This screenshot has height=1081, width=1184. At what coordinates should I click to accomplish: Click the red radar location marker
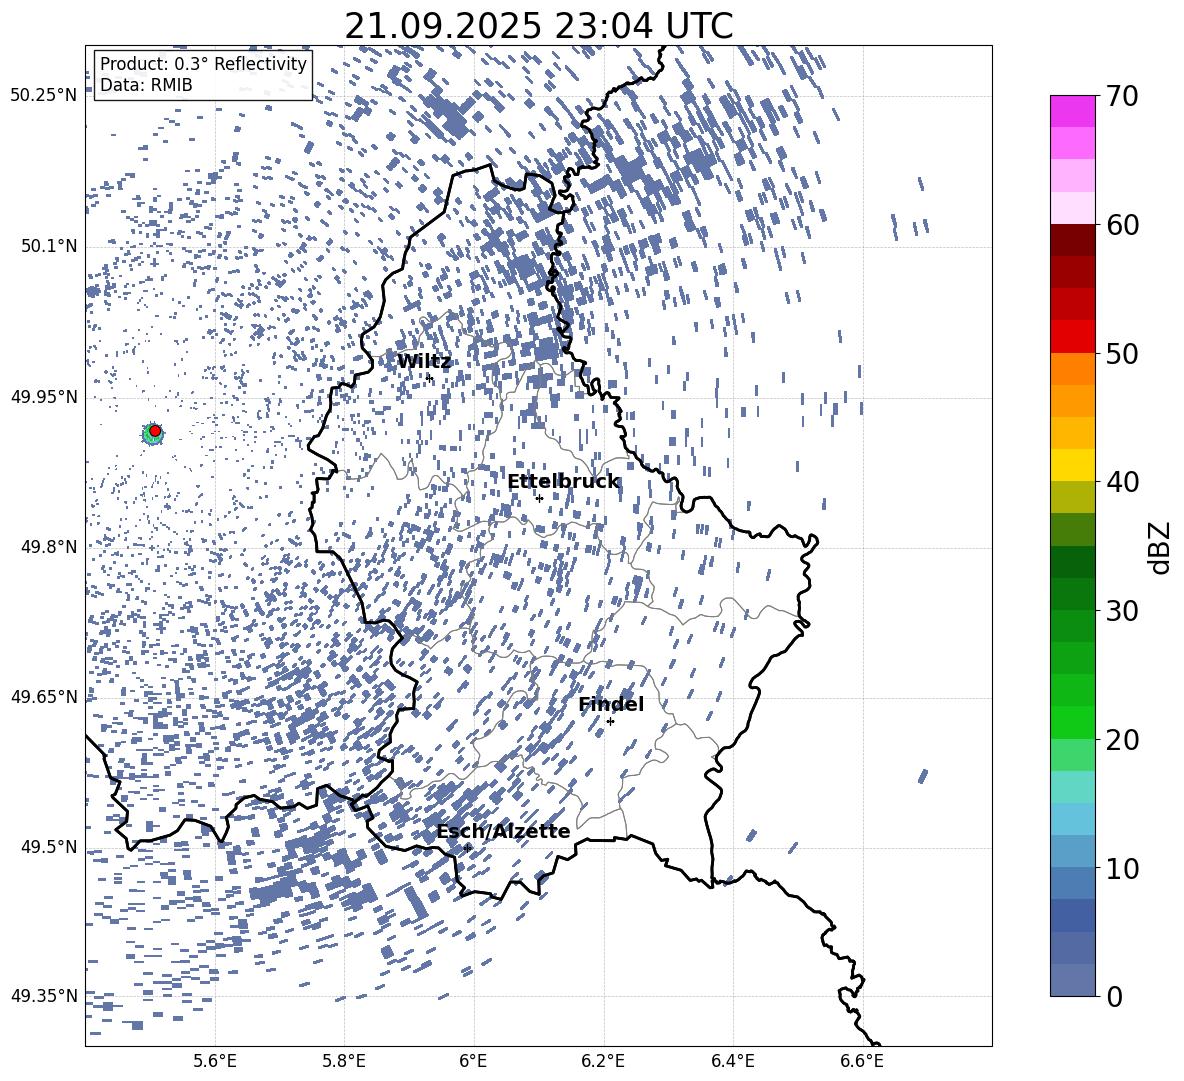click(x=155, y=431)
